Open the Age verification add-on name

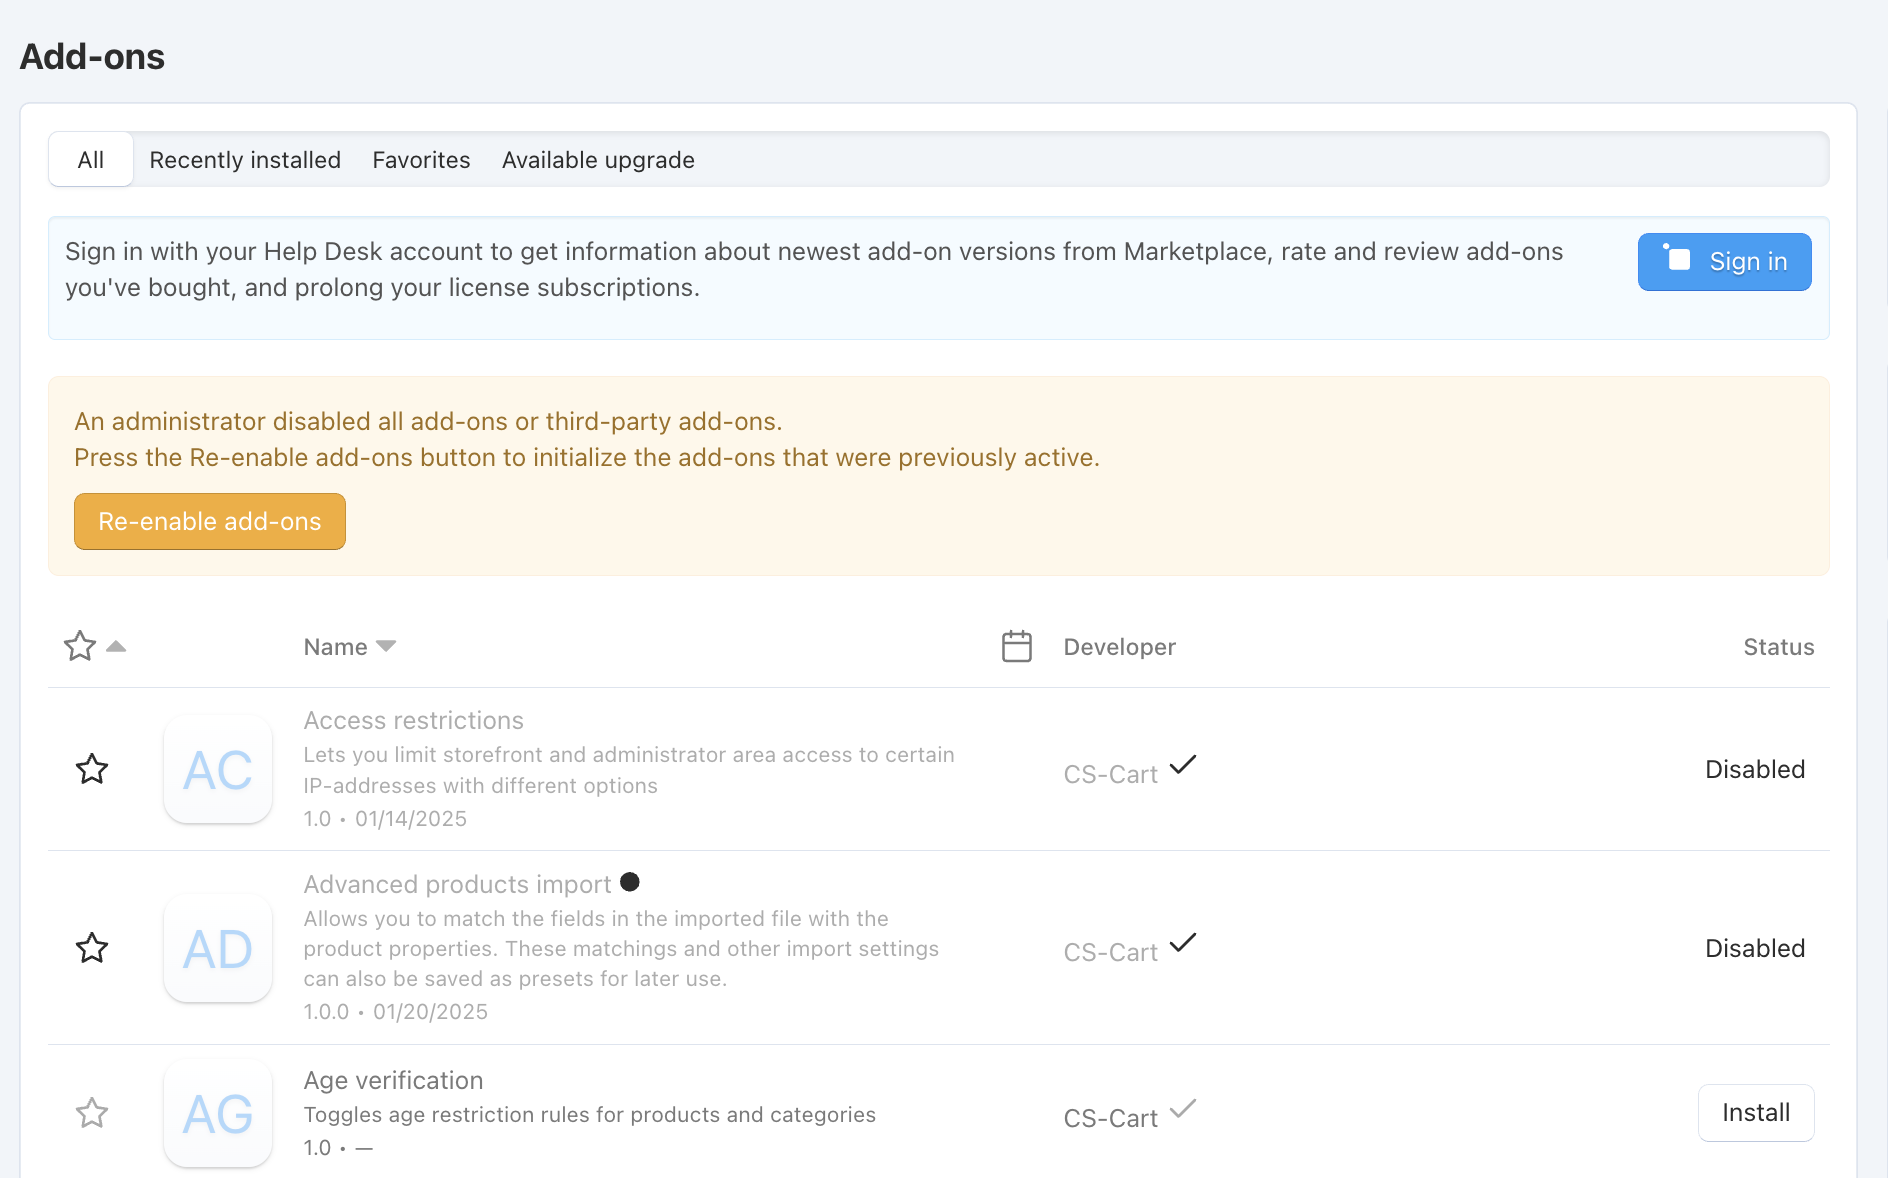[393, 1080]
